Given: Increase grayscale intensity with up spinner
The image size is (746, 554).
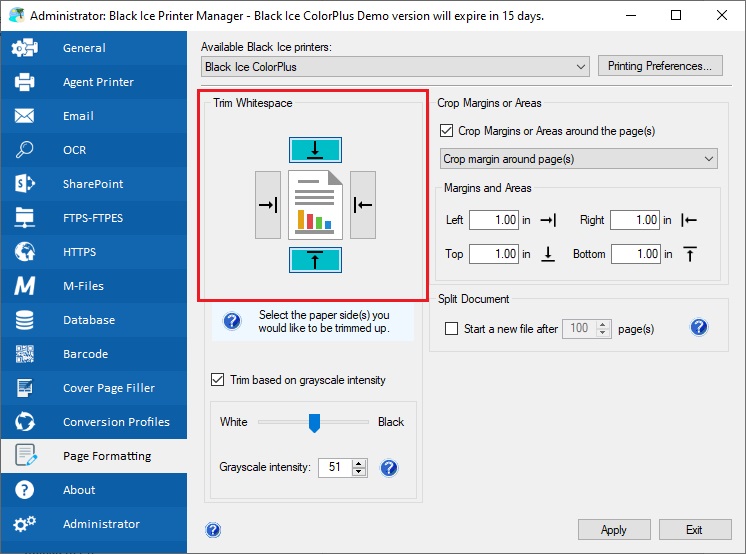Looking at the screenshot, I should (x=359, y=464).
